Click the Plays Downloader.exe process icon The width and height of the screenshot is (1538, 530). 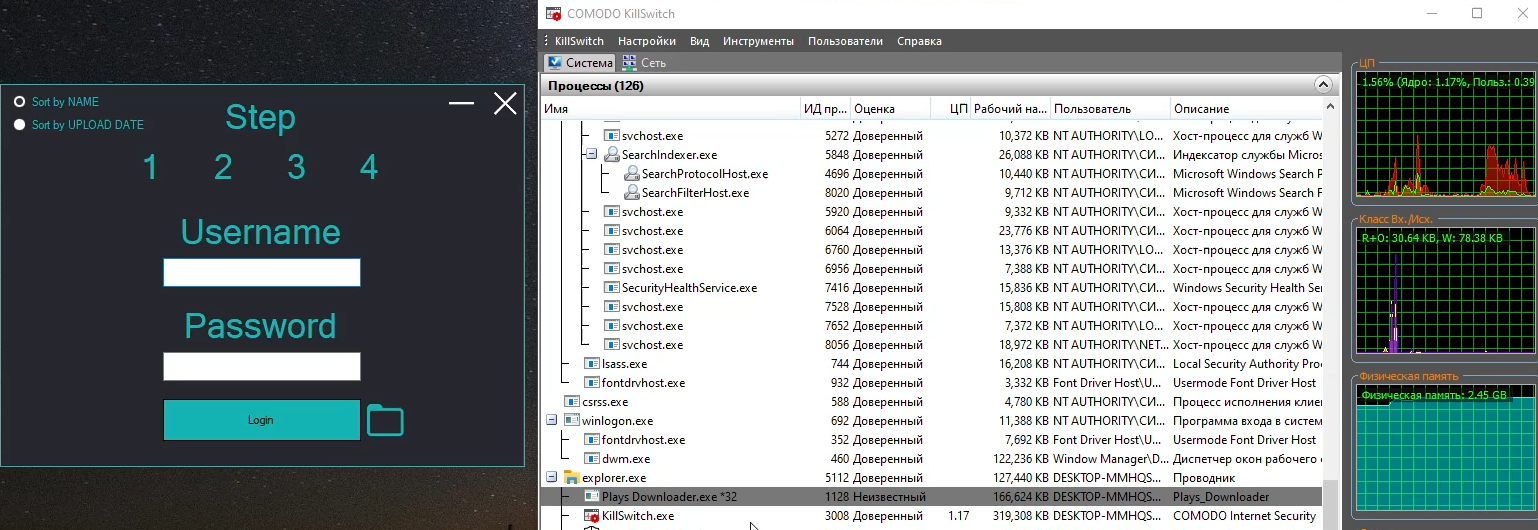[x=592, y=497]
